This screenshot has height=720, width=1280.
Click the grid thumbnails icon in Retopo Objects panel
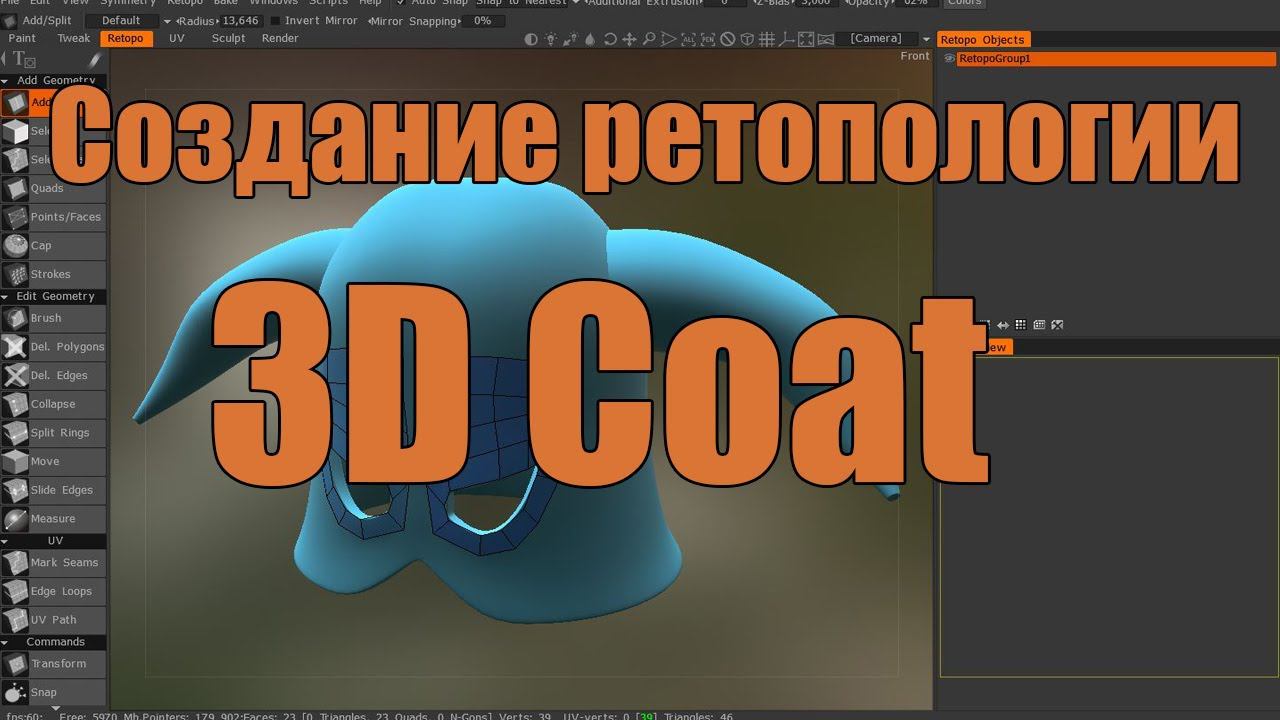click(x=1020, y=325)
